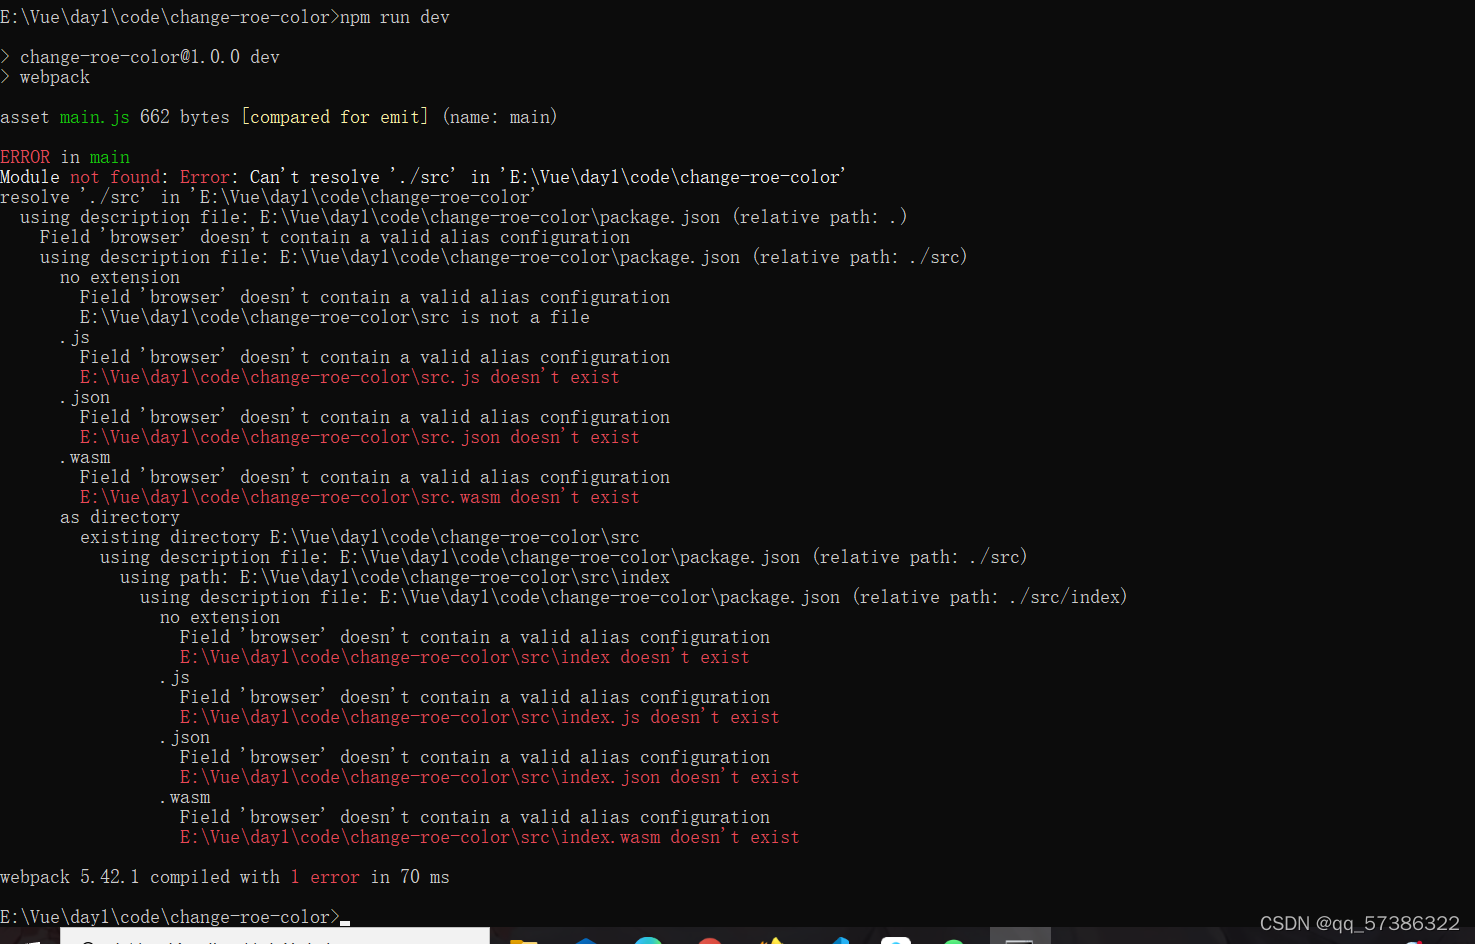Click the 'existing directory' path line
This screenshot has width=1475, height=944.
[x=360, y=537]
